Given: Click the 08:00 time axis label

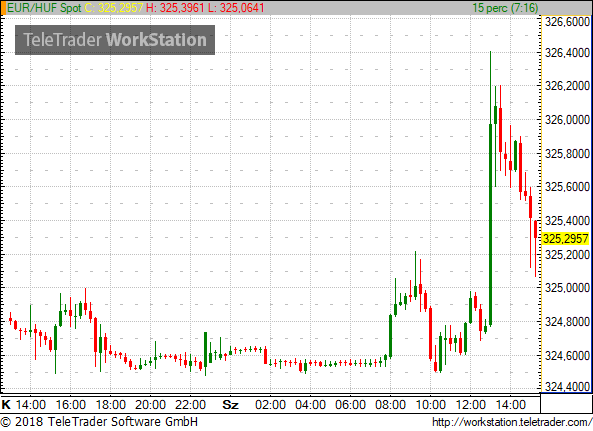Looking at the screenshot, I should point(390,405).
